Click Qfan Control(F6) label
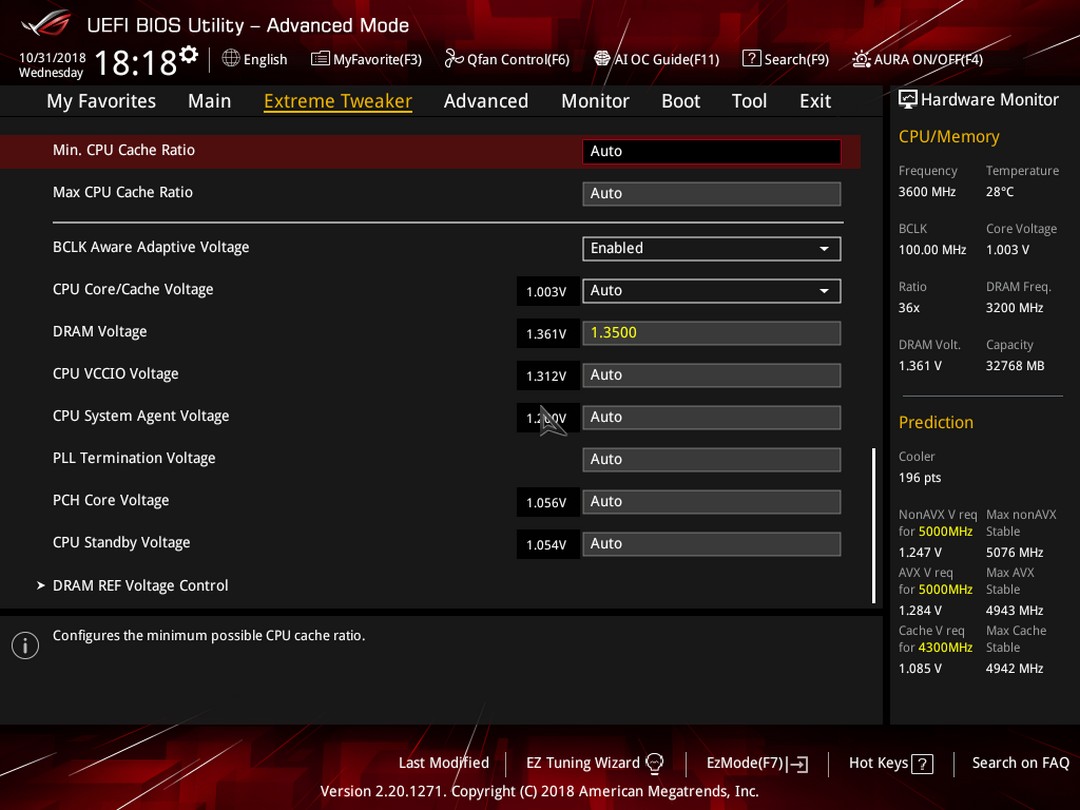The height and width of the screenshot is (810, 1080). [518, 59]
